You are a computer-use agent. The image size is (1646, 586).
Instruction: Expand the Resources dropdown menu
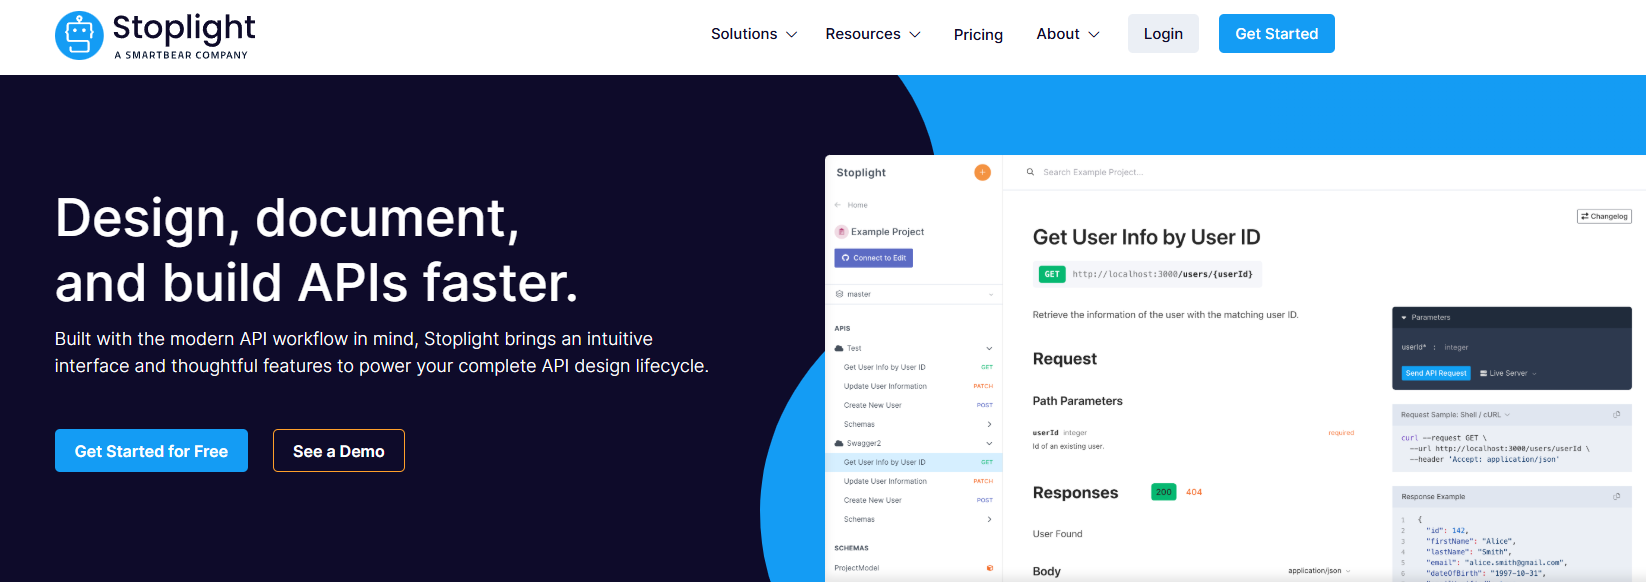(x=872, y=34)
